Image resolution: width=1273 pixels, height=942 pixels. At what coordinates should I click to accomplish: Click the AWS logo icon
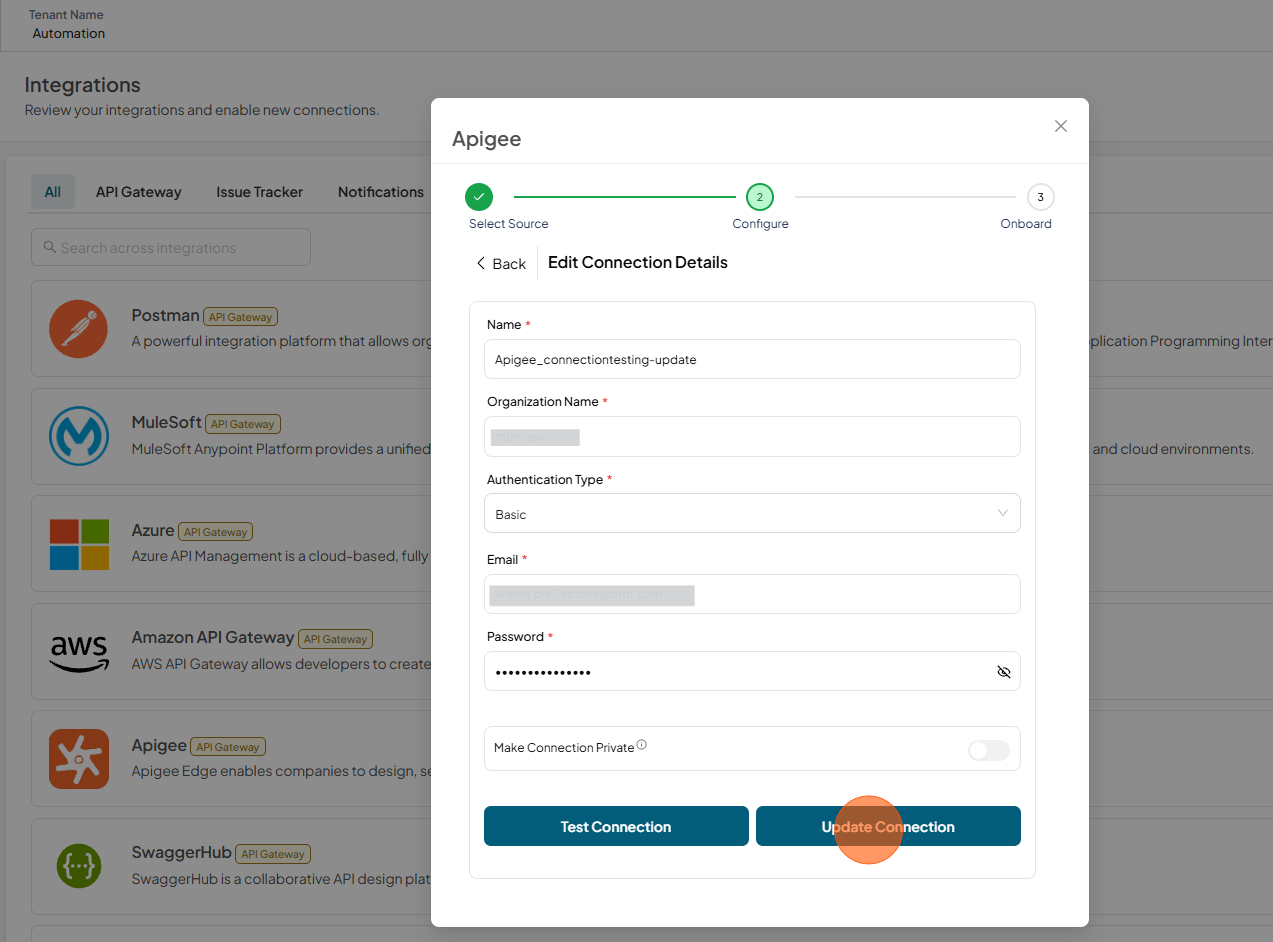tap(79, 652)
